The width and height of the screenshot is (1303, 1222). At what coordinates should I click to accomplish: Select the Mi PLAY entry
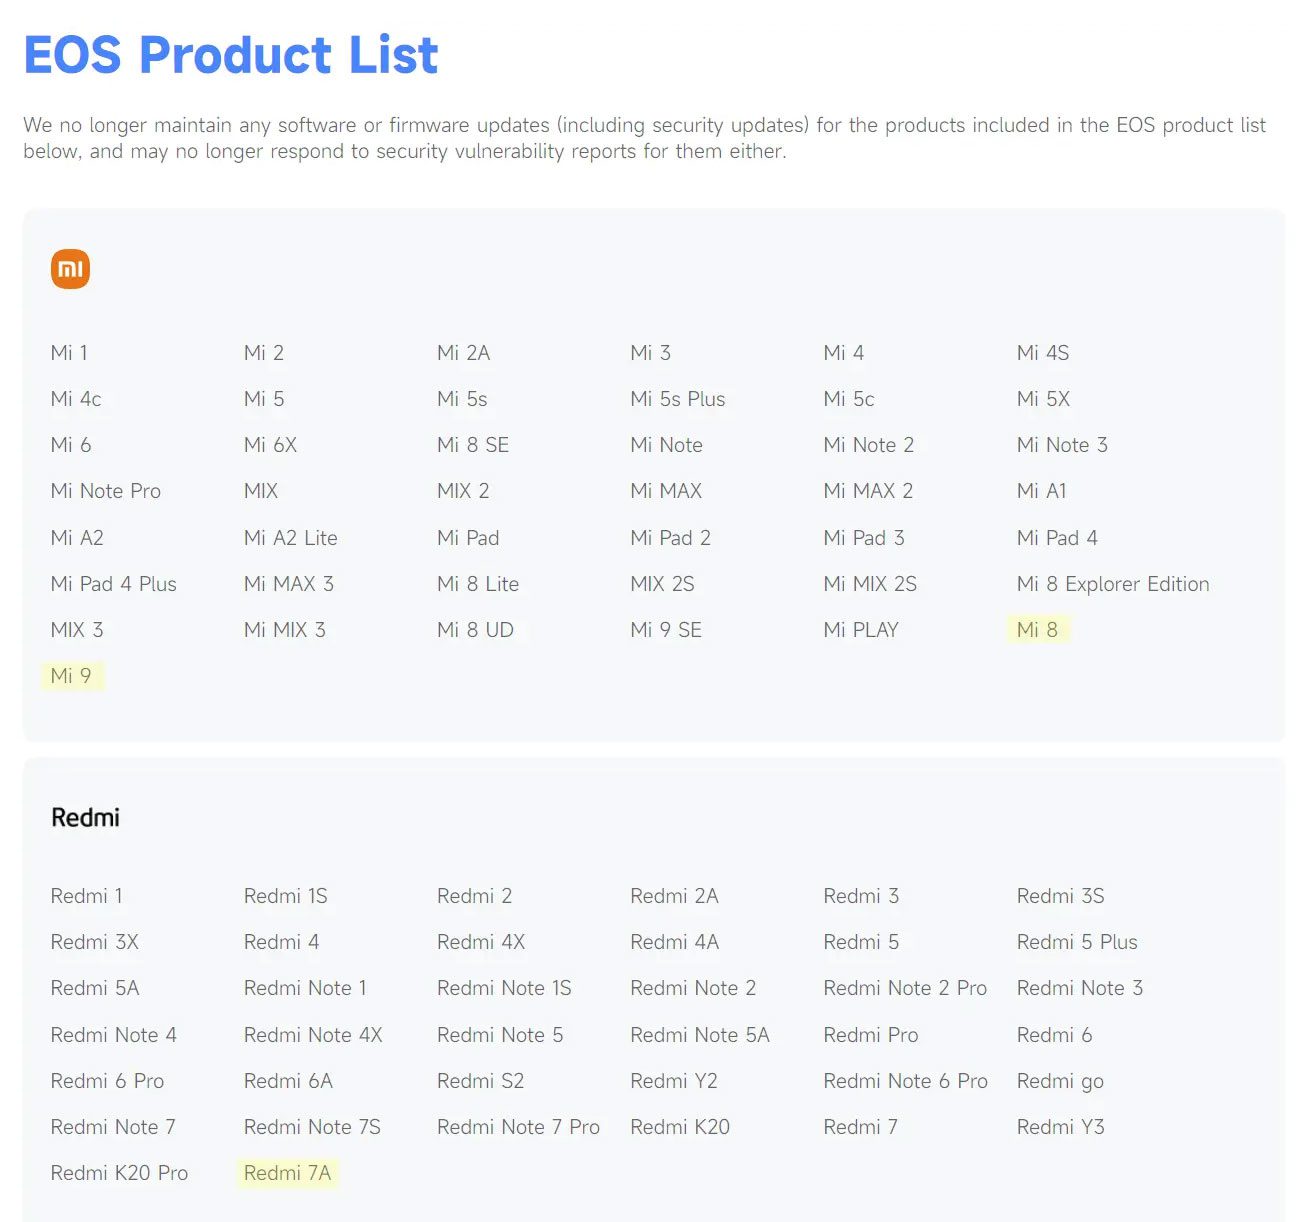[x=860, y=630]
